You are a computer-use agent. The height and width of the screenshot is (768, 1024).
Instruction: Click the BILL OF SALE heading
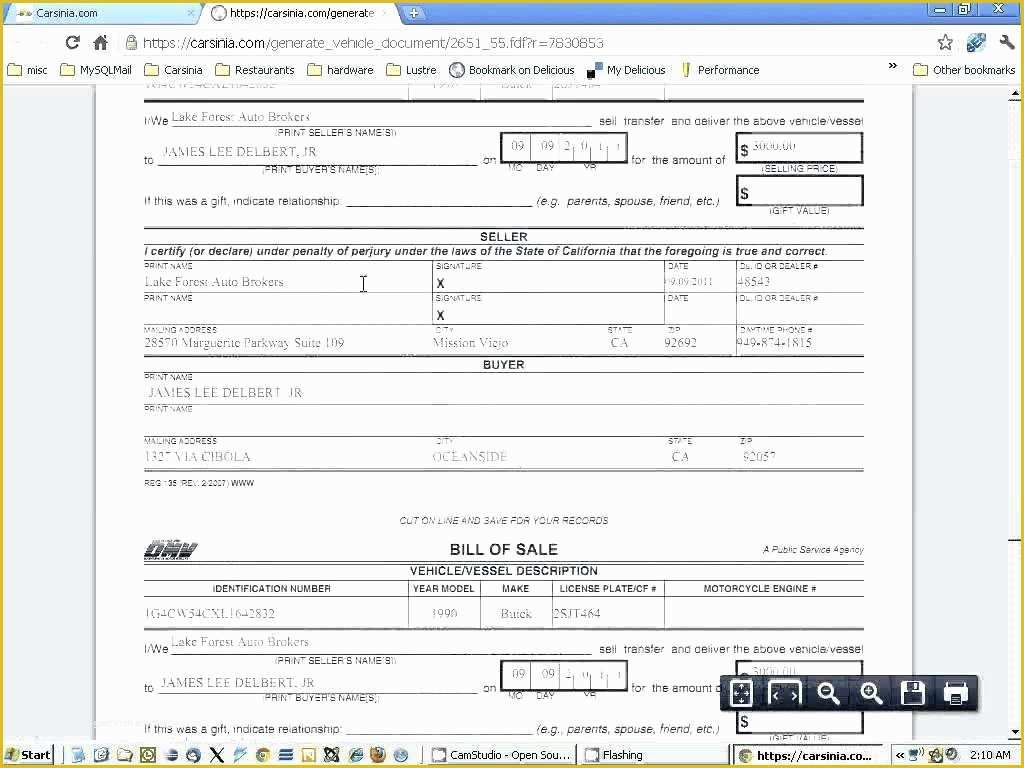pyautogui.click(x=504, y=549)
